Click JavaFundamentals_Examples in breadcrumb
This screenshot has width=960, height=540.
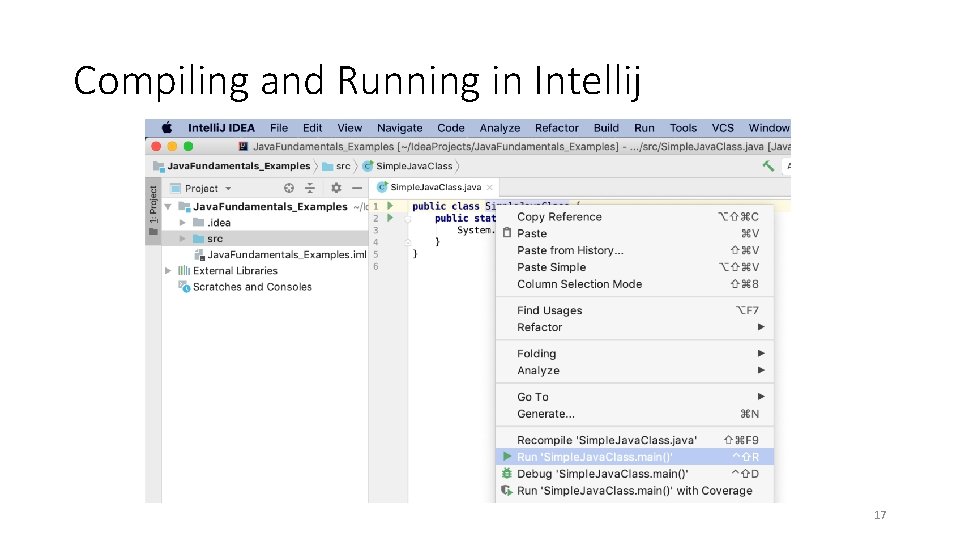point(239,166)
